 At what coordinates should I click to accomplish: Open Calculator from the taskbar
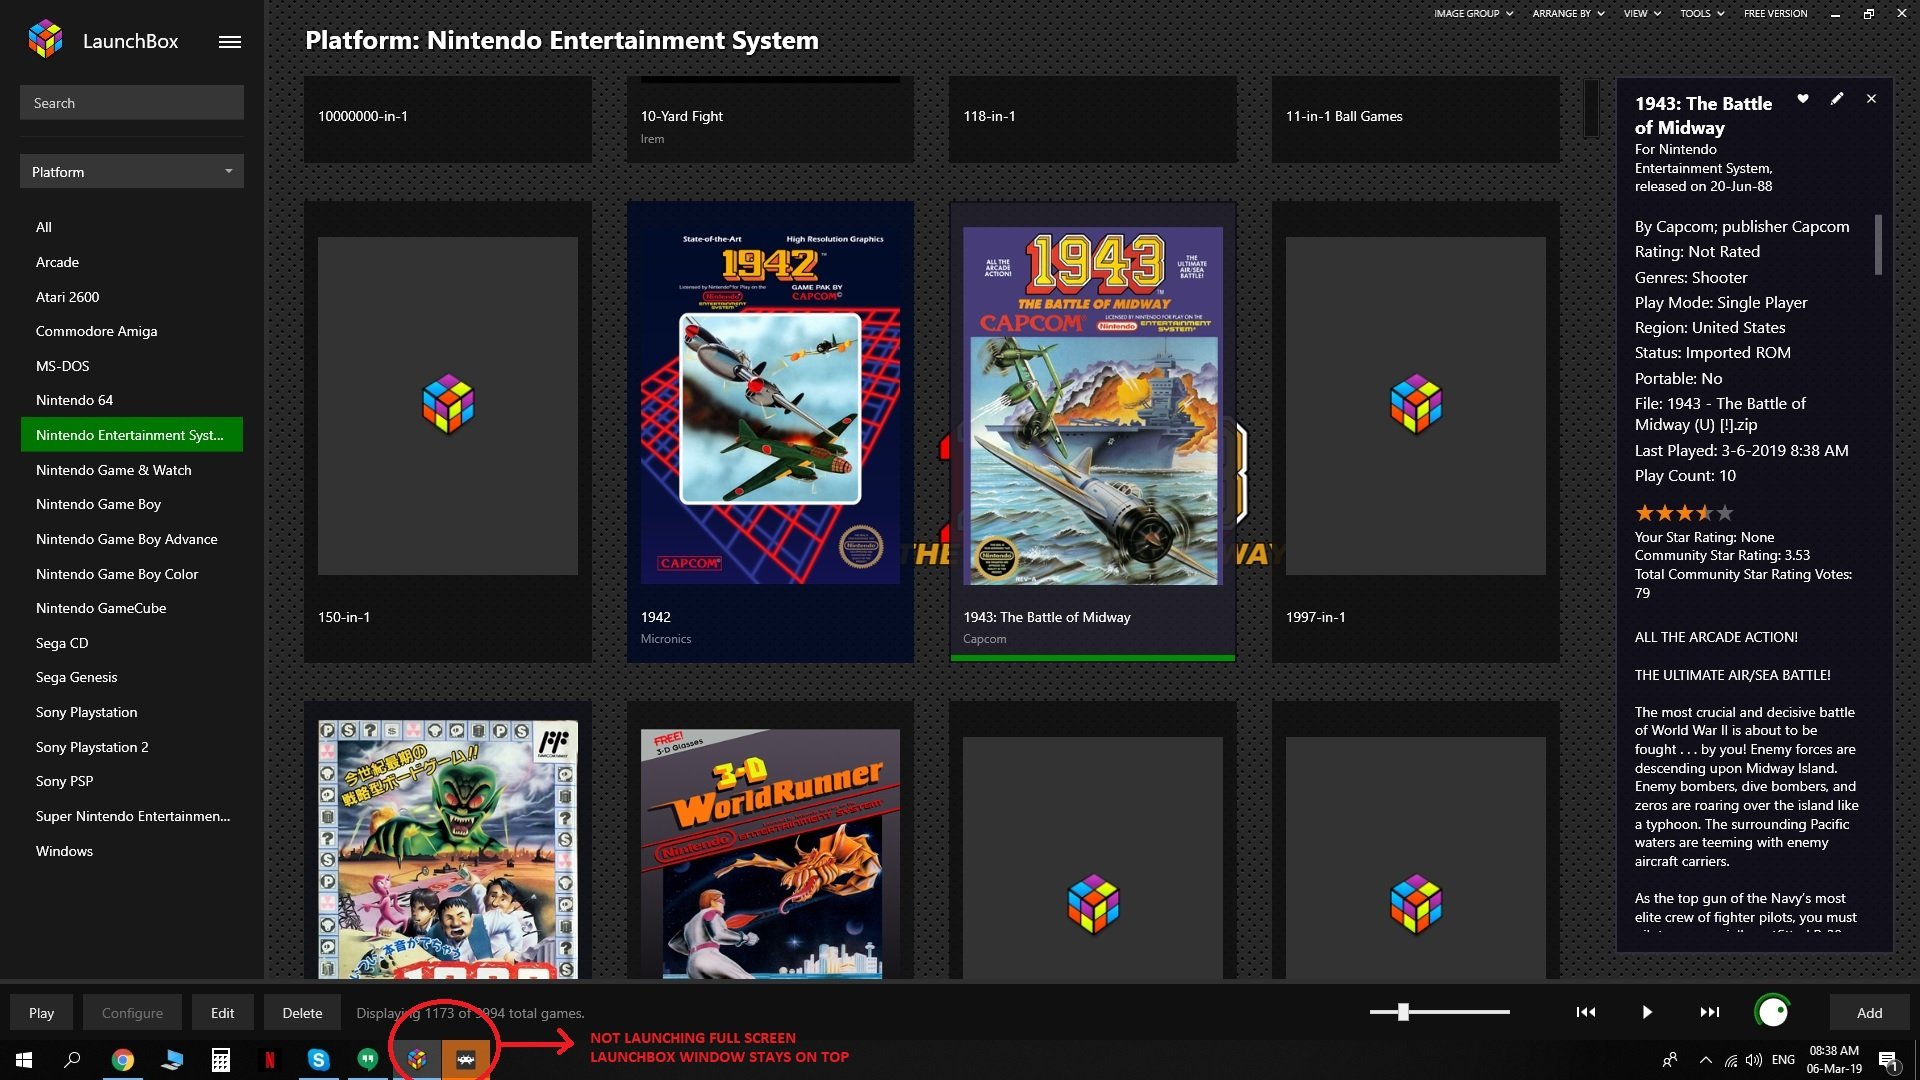point(221,1060)
